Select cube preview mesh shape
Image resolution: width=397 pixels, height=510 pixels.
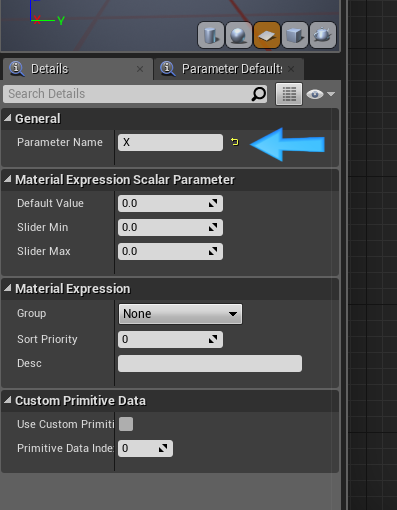tap(295, 35)
